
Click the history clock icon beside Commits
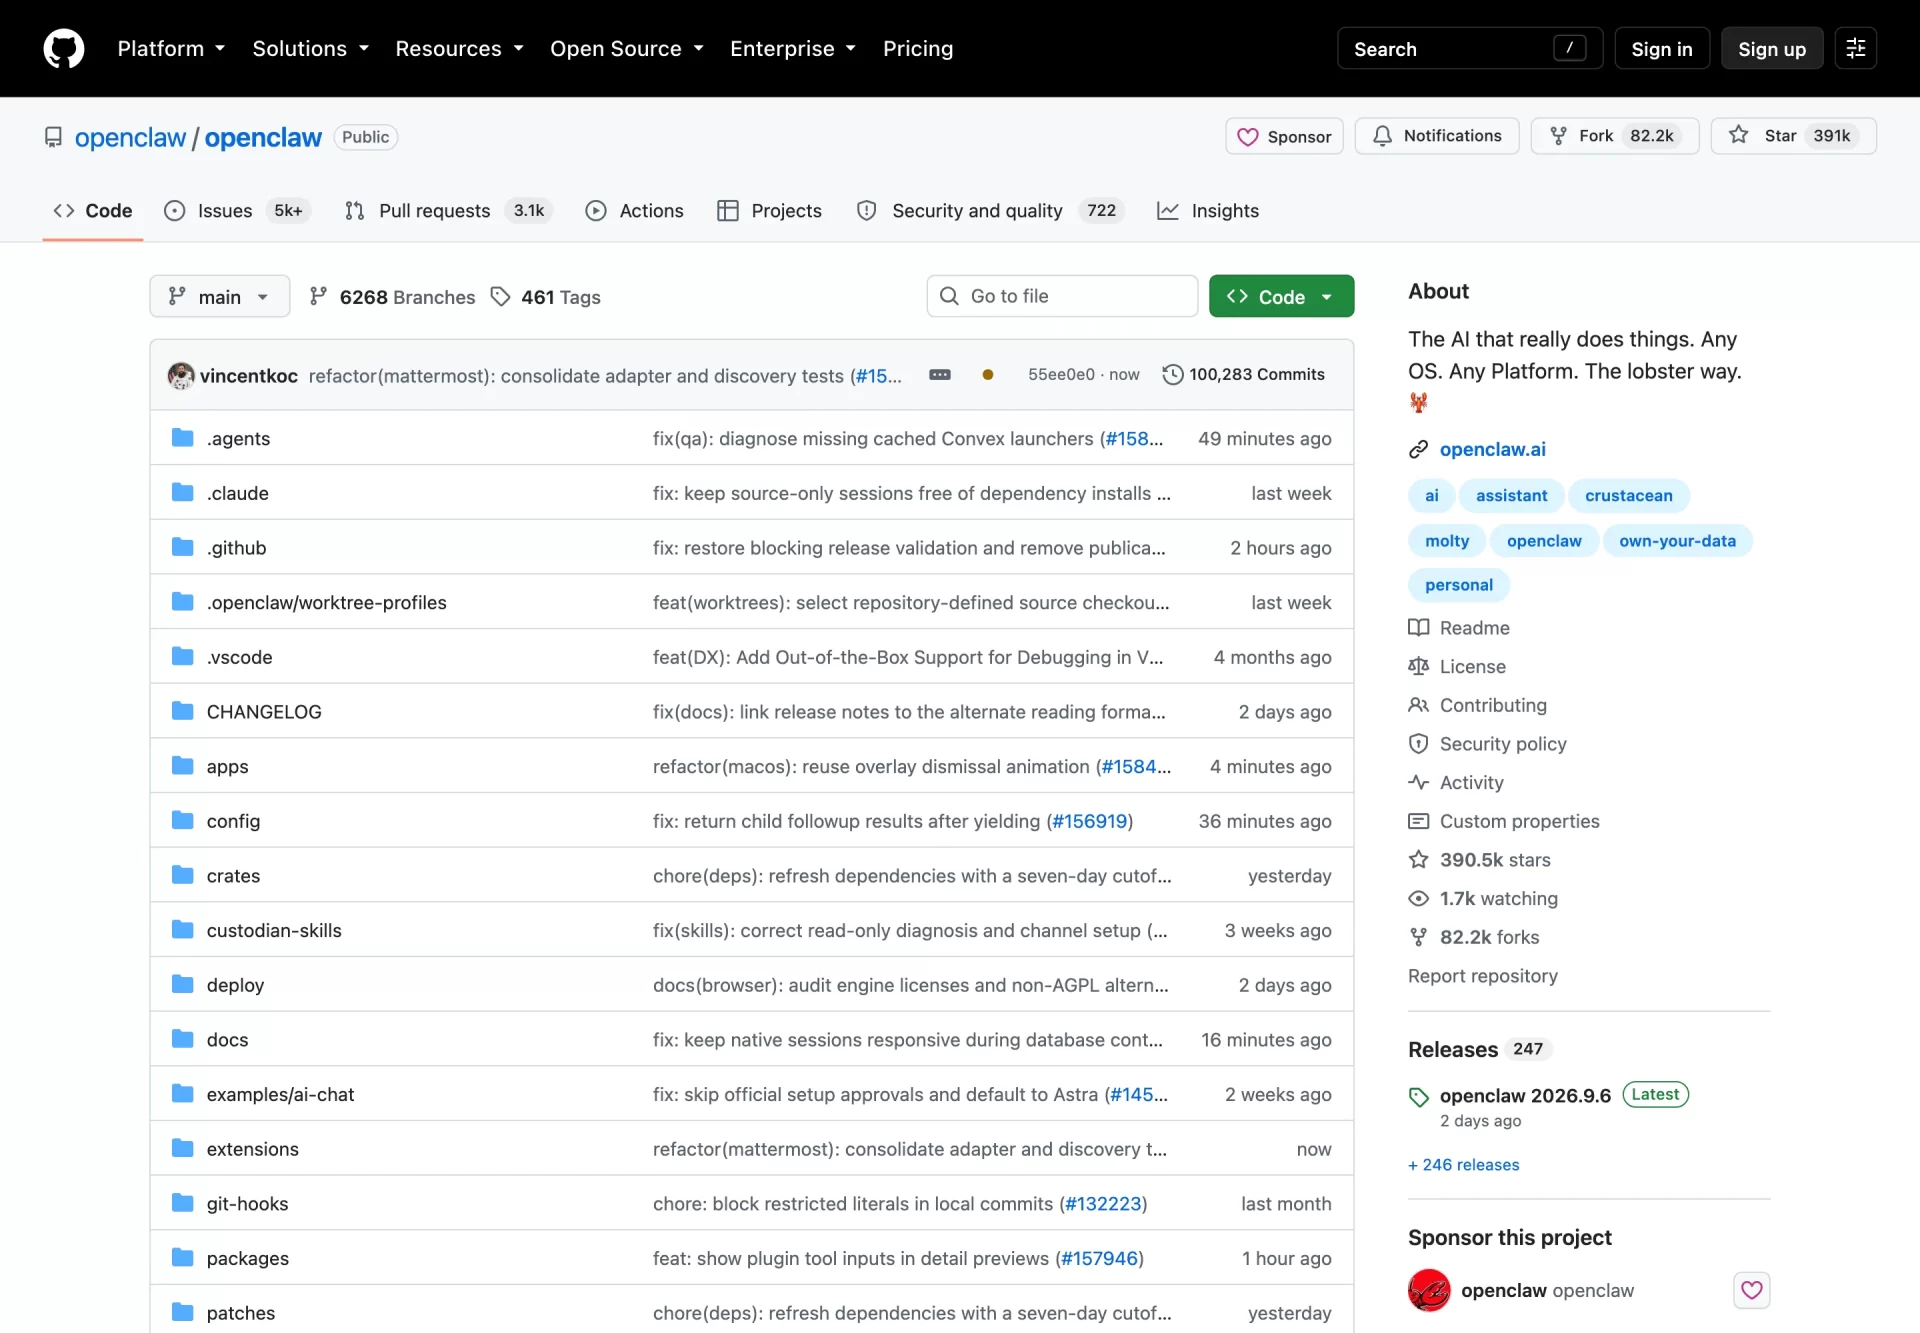tap(1173, 375)
